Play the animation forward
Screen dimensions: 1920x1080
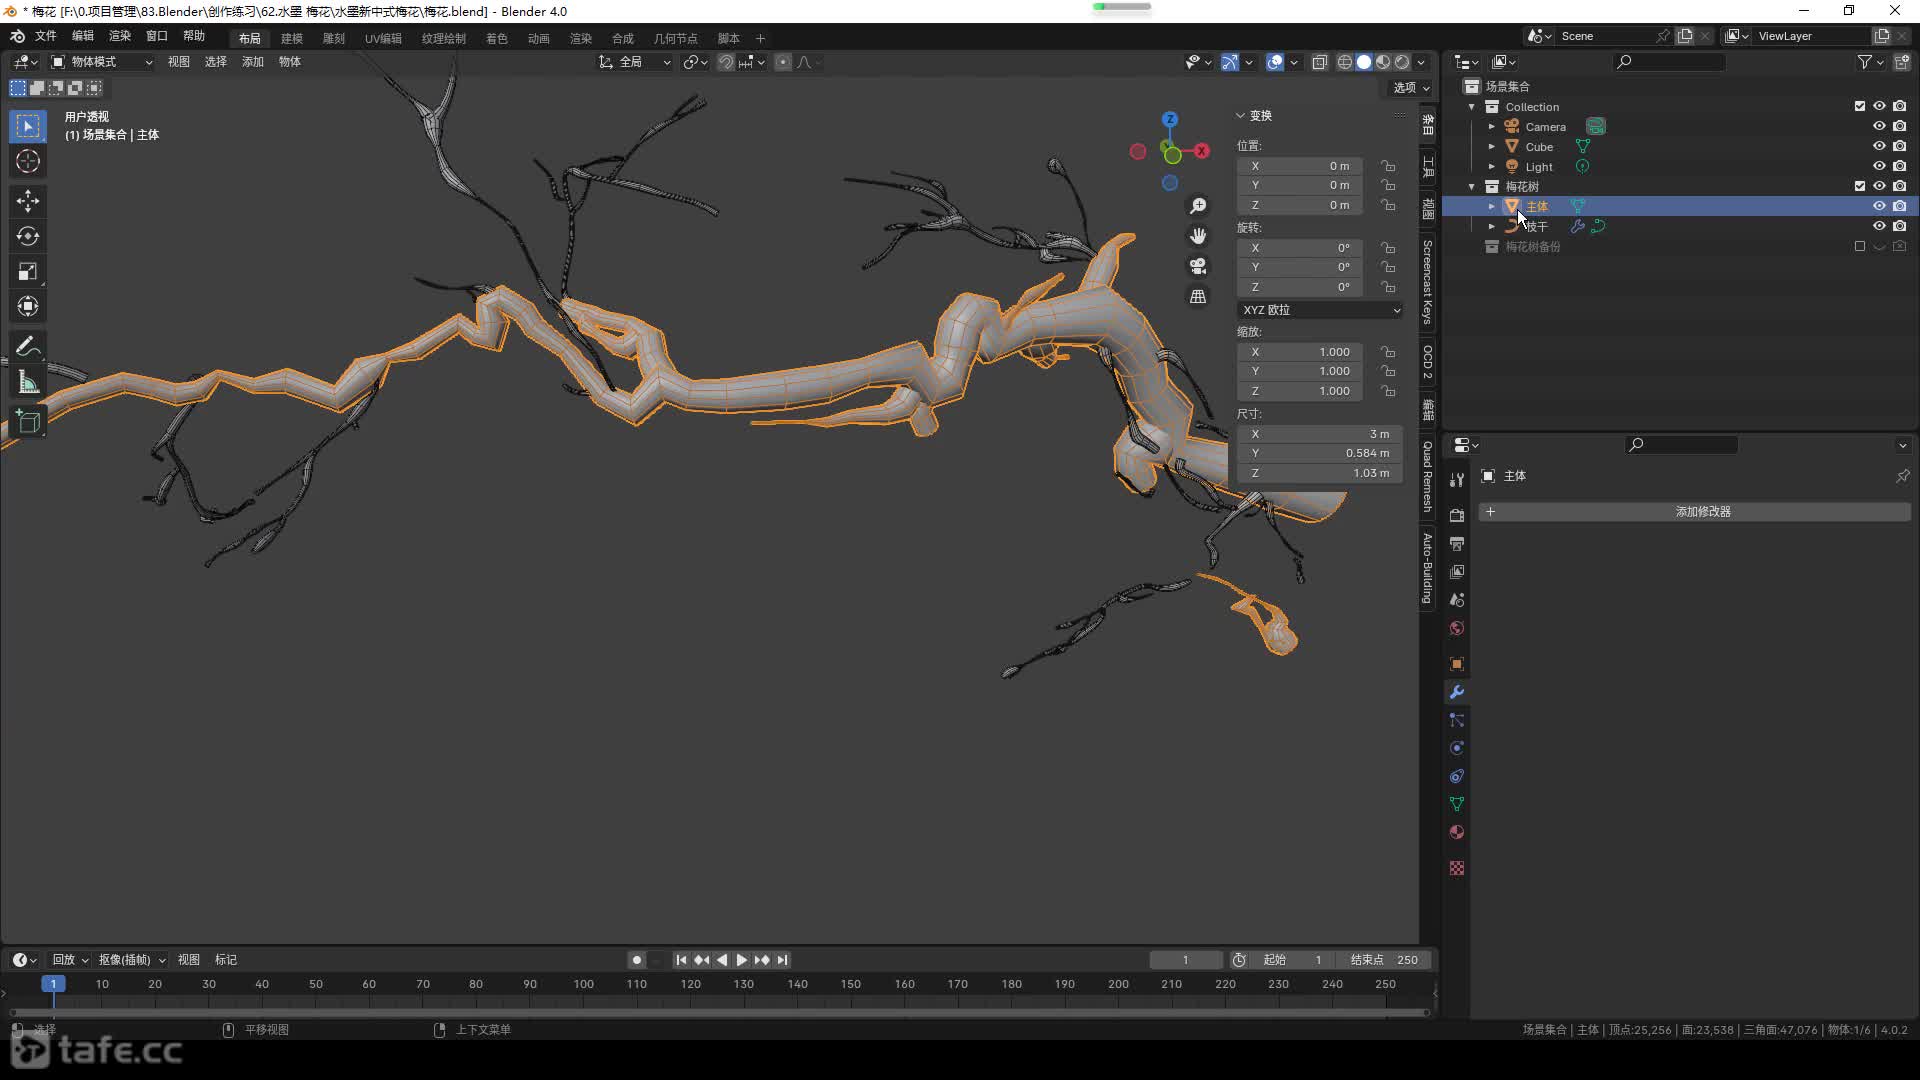click(742, 960)
